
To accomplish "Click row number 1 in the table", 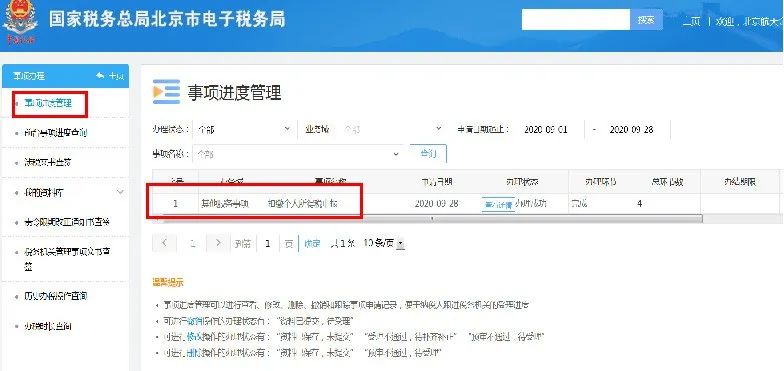I will [175, 204].
